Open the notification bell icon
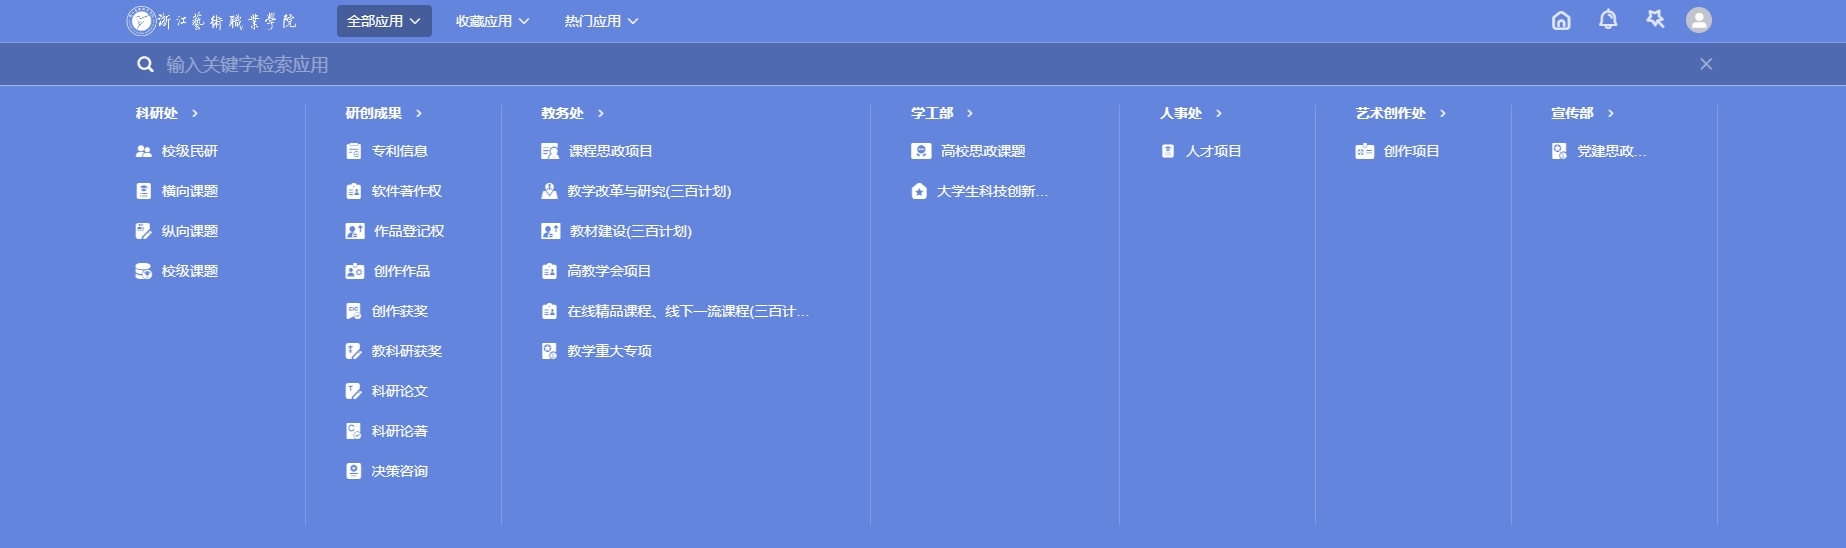Image resolution: width=1846 pixels, height=548 pixels. (1607, 20)
